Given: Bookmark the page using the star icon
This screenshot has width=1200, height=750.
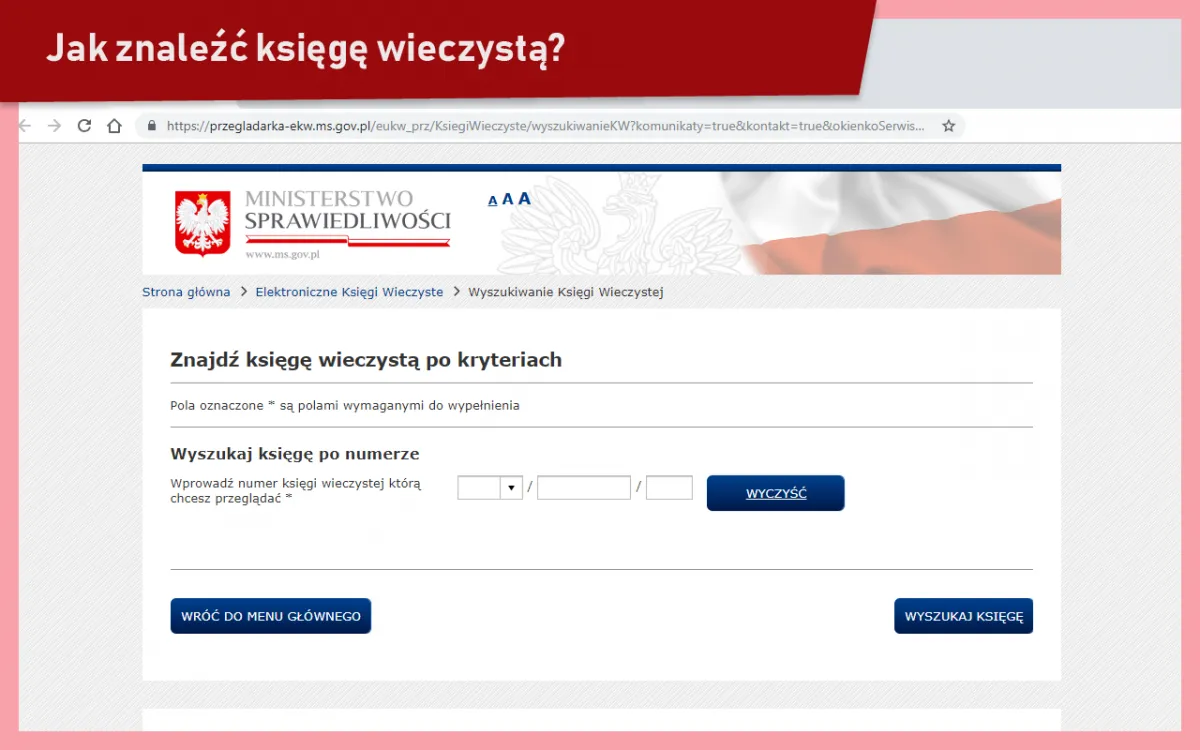Looking at the screenshot, I should coord(947,125).
